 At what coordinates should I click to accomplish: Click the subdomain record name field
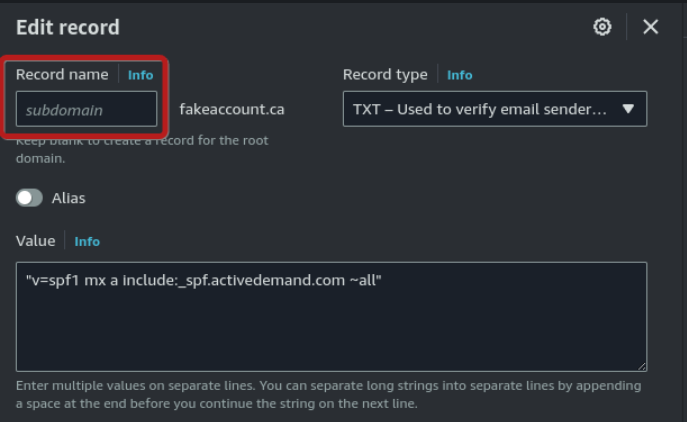click(x=86, y=109)
